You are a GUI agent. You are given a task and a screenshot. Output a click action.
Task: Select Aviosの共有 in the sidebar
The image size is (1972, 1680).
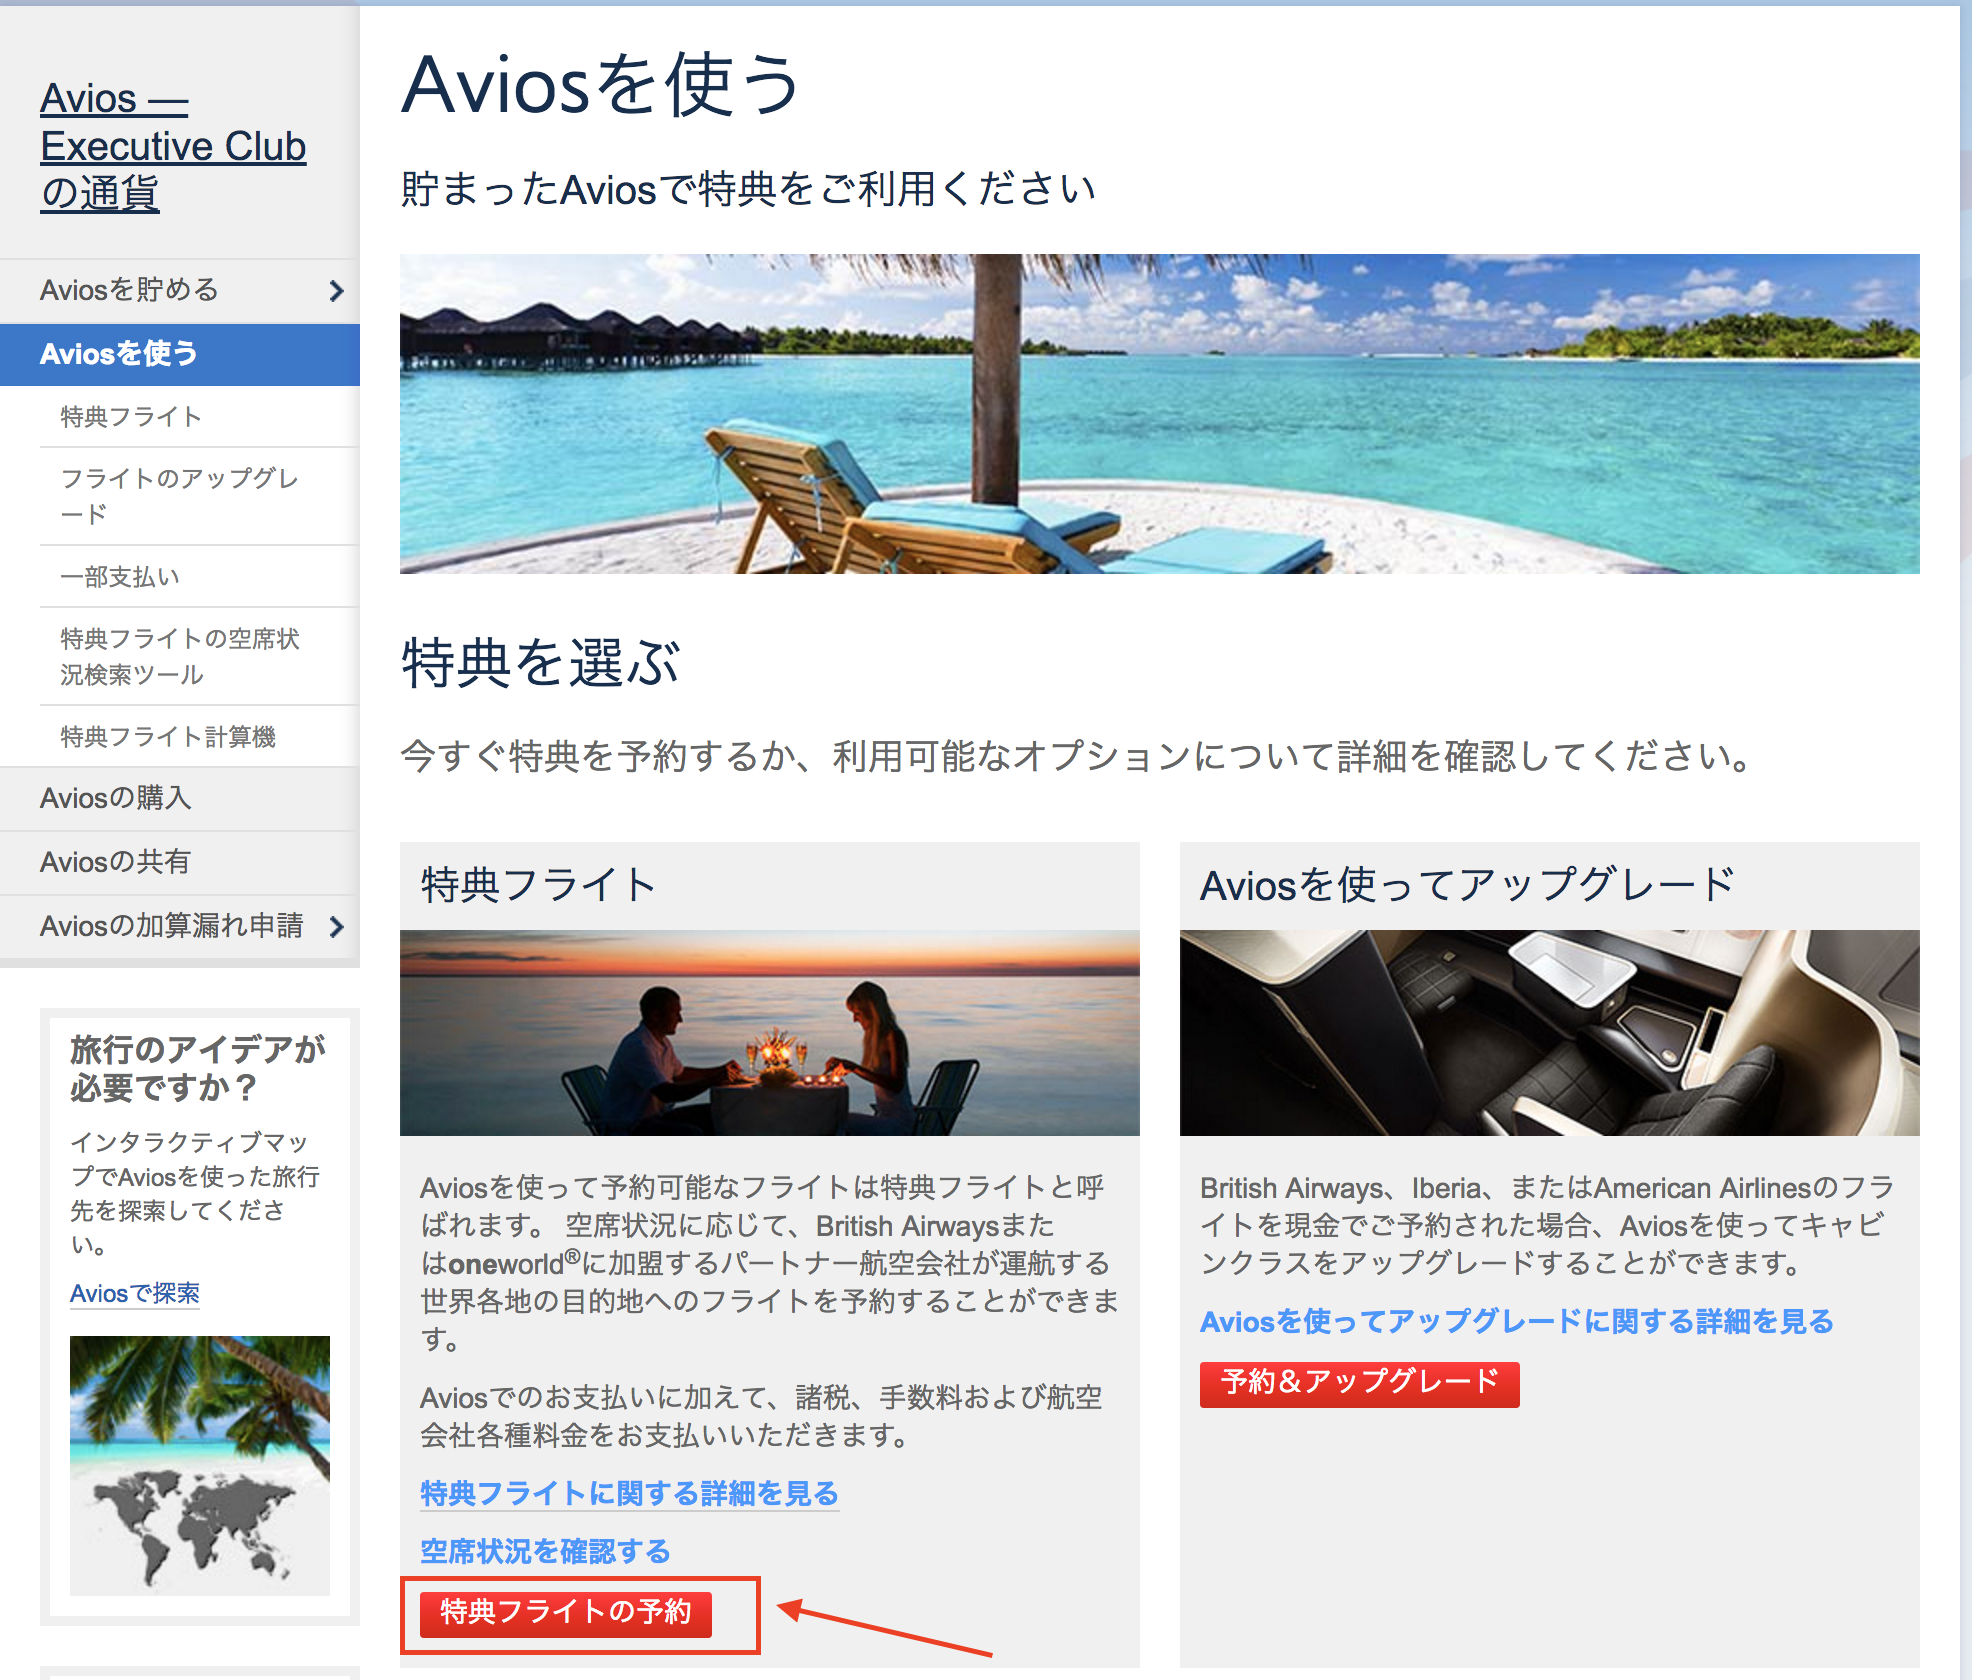click(x=112, y=862)
